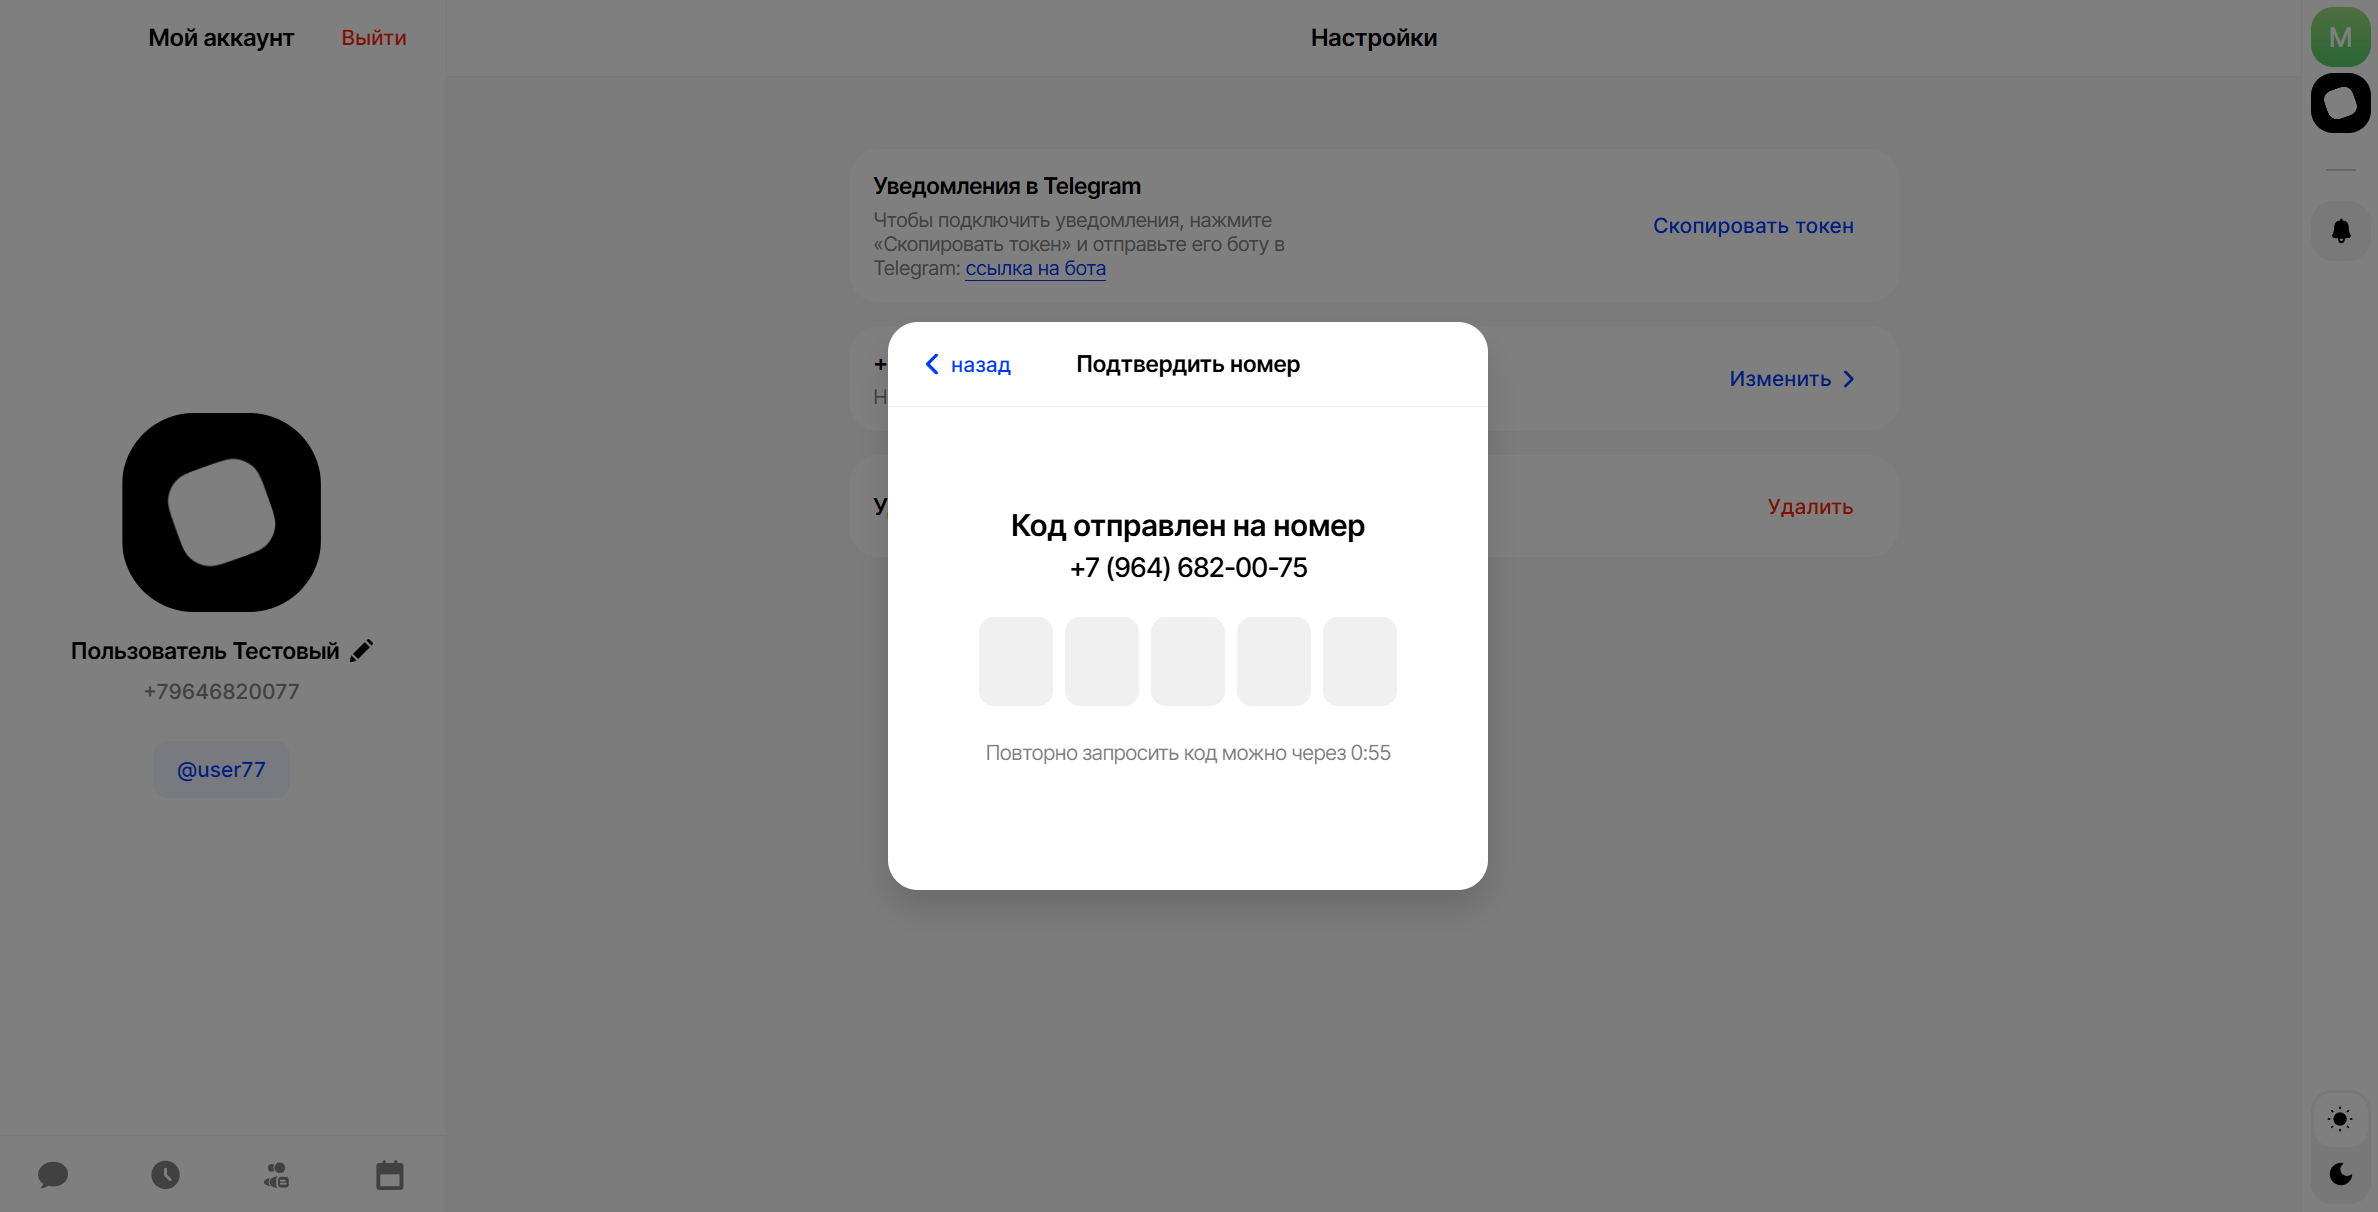
Task: Click Скопировать токен button
Action: (1752, 226)
